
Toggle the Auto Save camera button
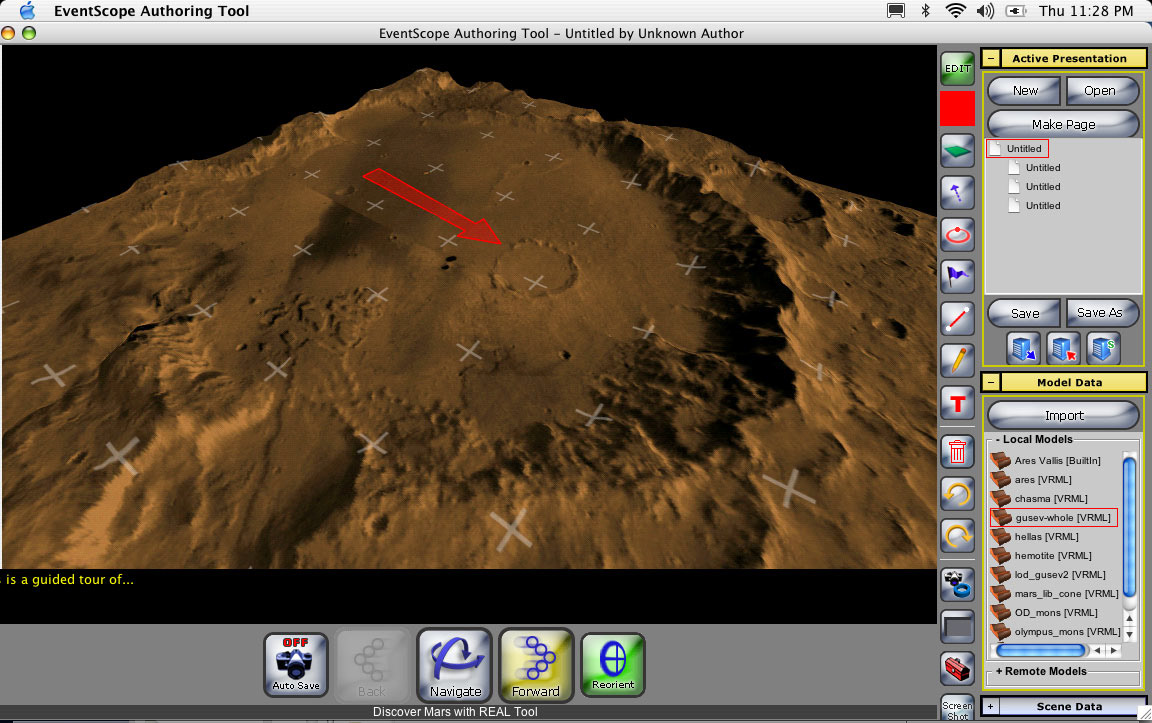tap(296, 665)
